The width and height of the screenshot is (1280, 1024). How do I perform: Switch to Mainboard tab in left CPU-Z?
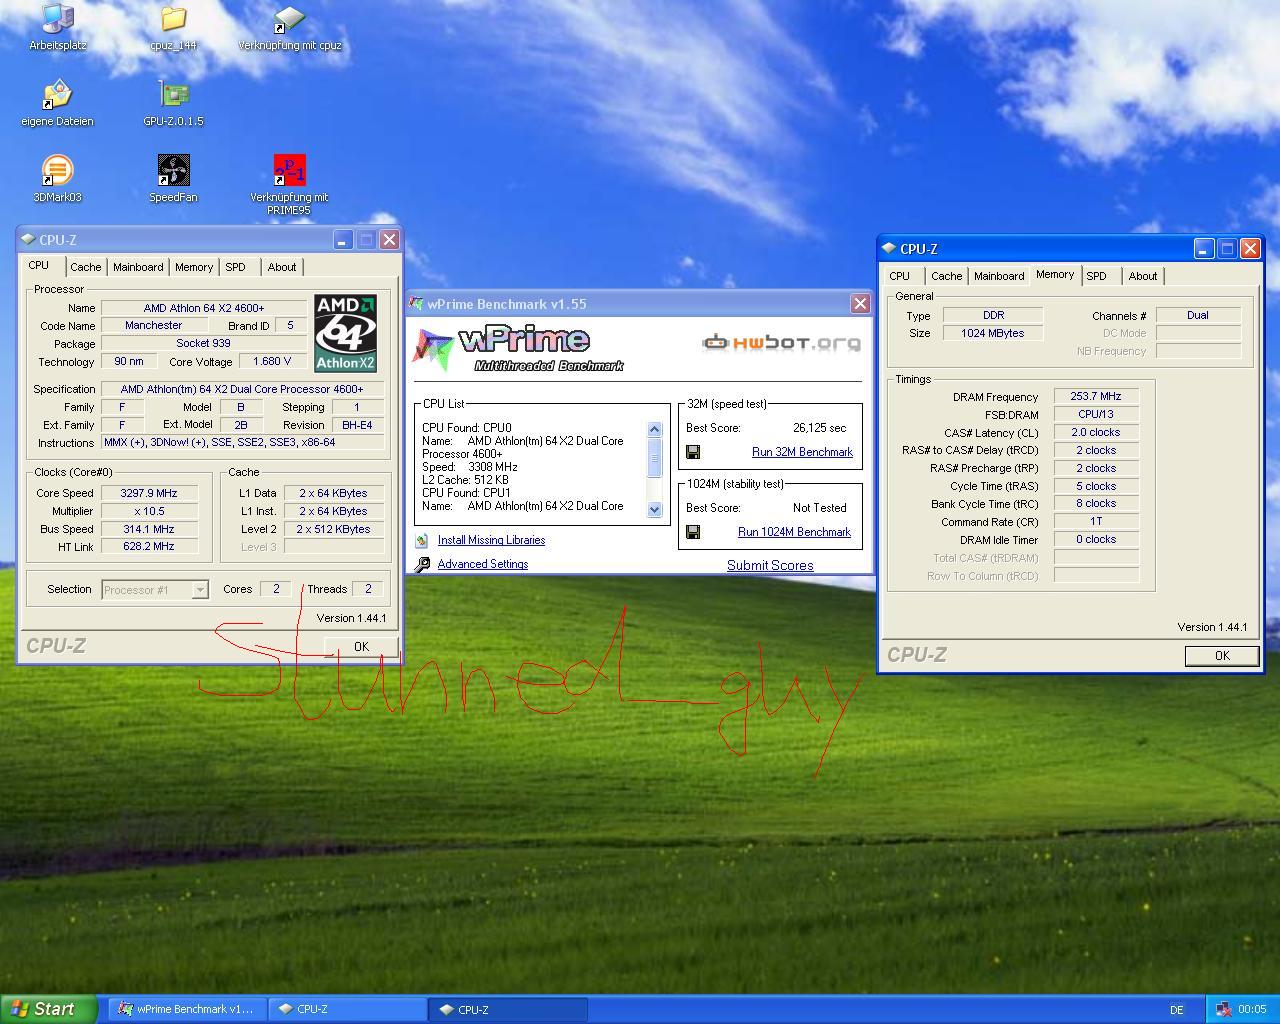(x=138, y=267)
